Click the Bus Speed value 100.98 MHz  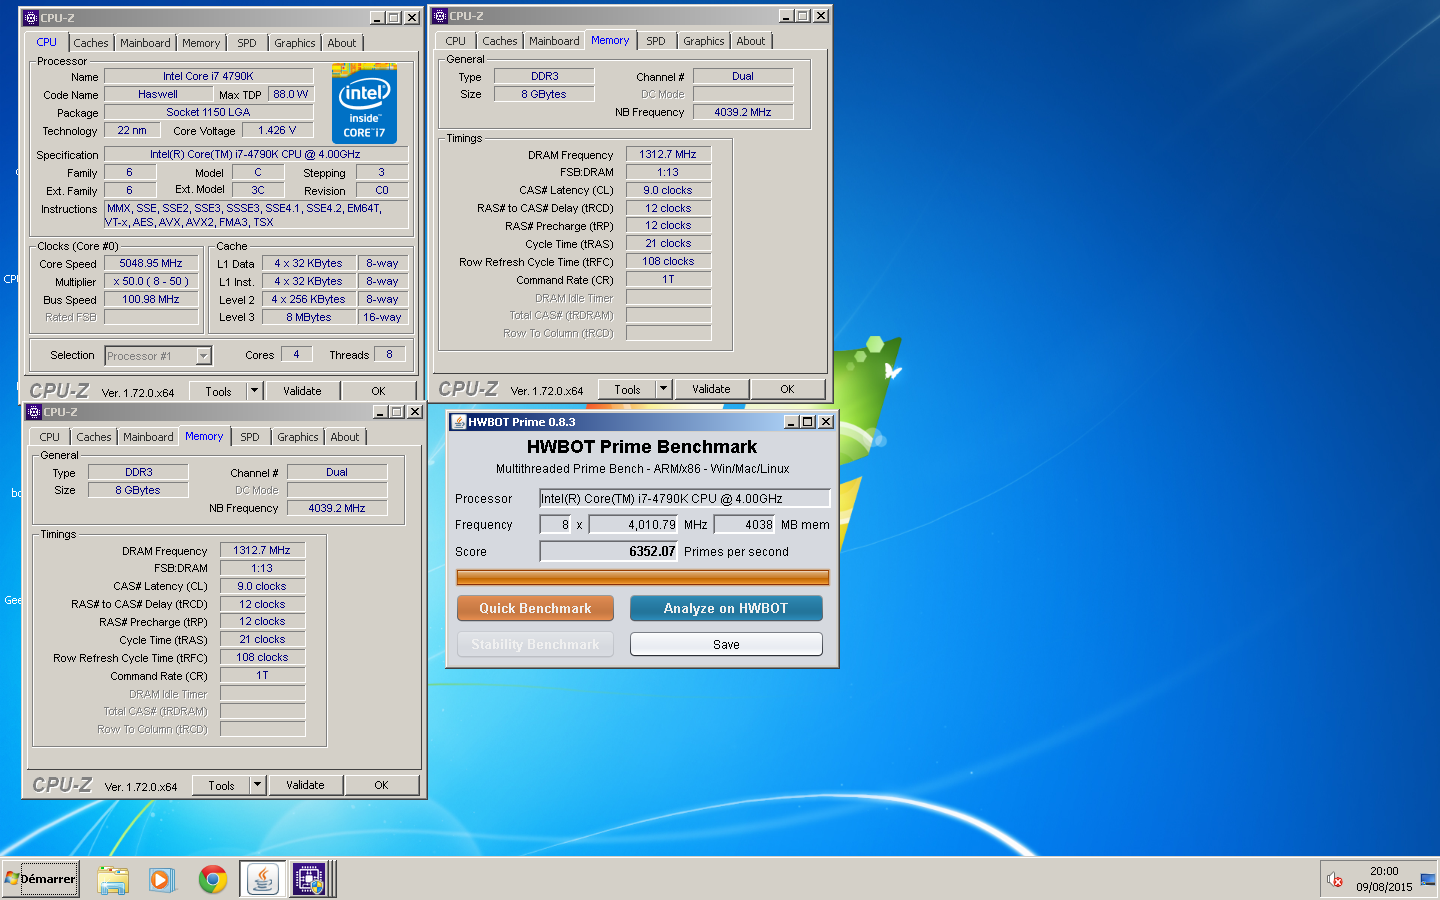(151, 299)
